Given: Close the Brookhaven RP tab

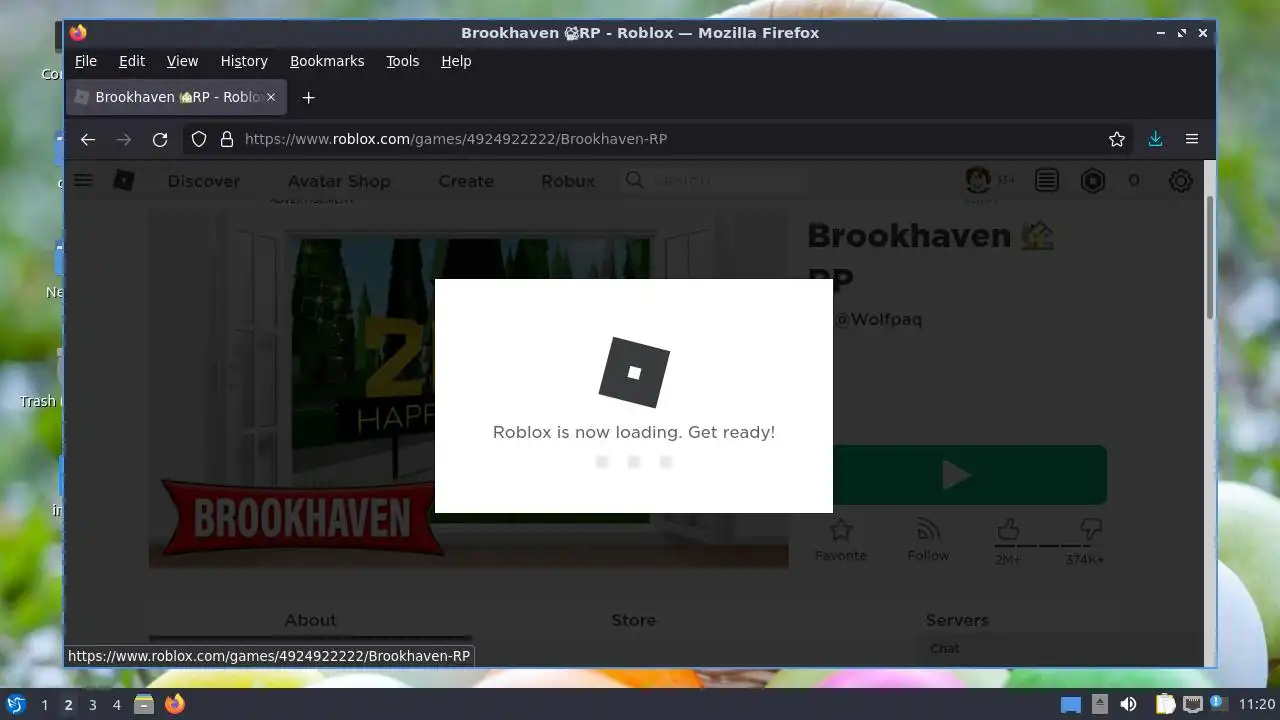Looking at the screenshot, I should 270,97.
